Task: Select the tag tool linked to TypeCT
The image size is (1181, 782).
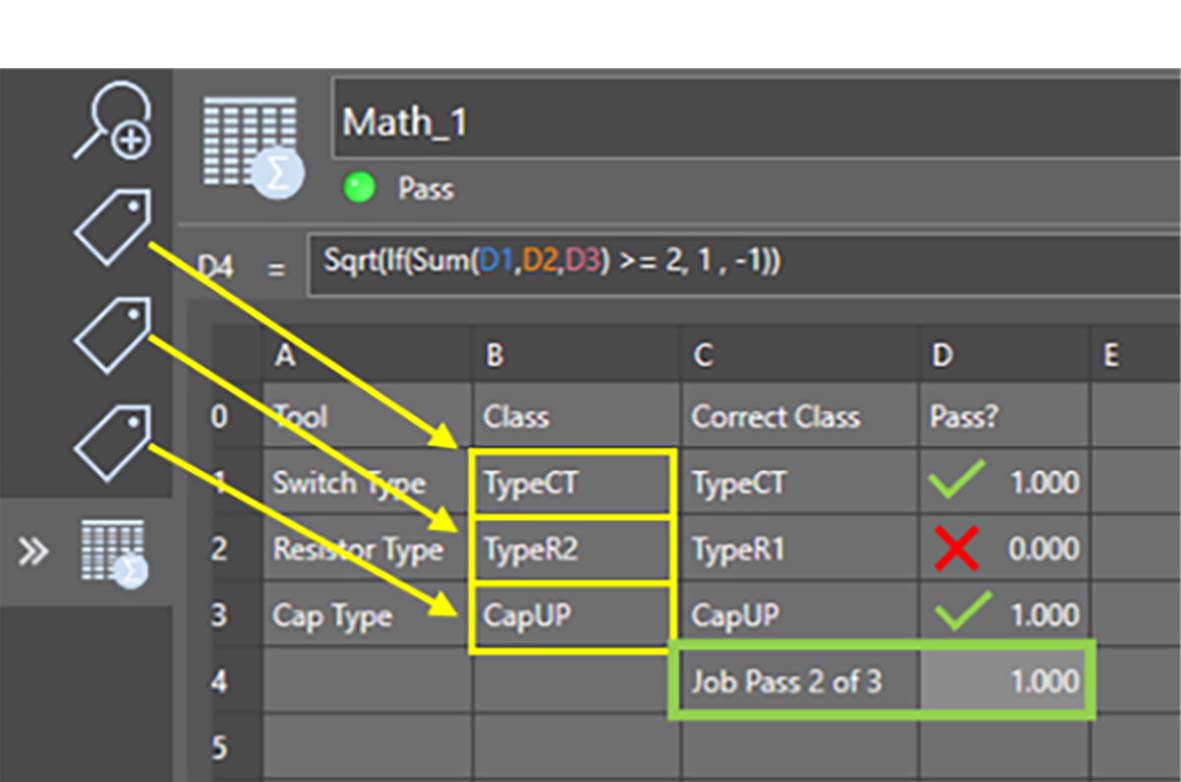Action: click(113, 228)
